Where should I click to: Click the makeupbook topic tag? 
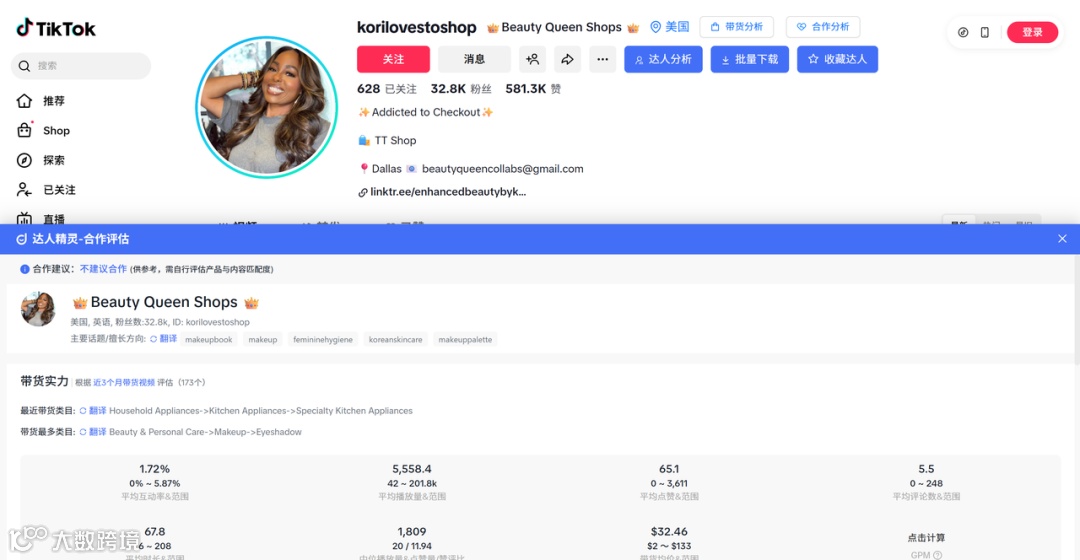click(x=209, y=340)
